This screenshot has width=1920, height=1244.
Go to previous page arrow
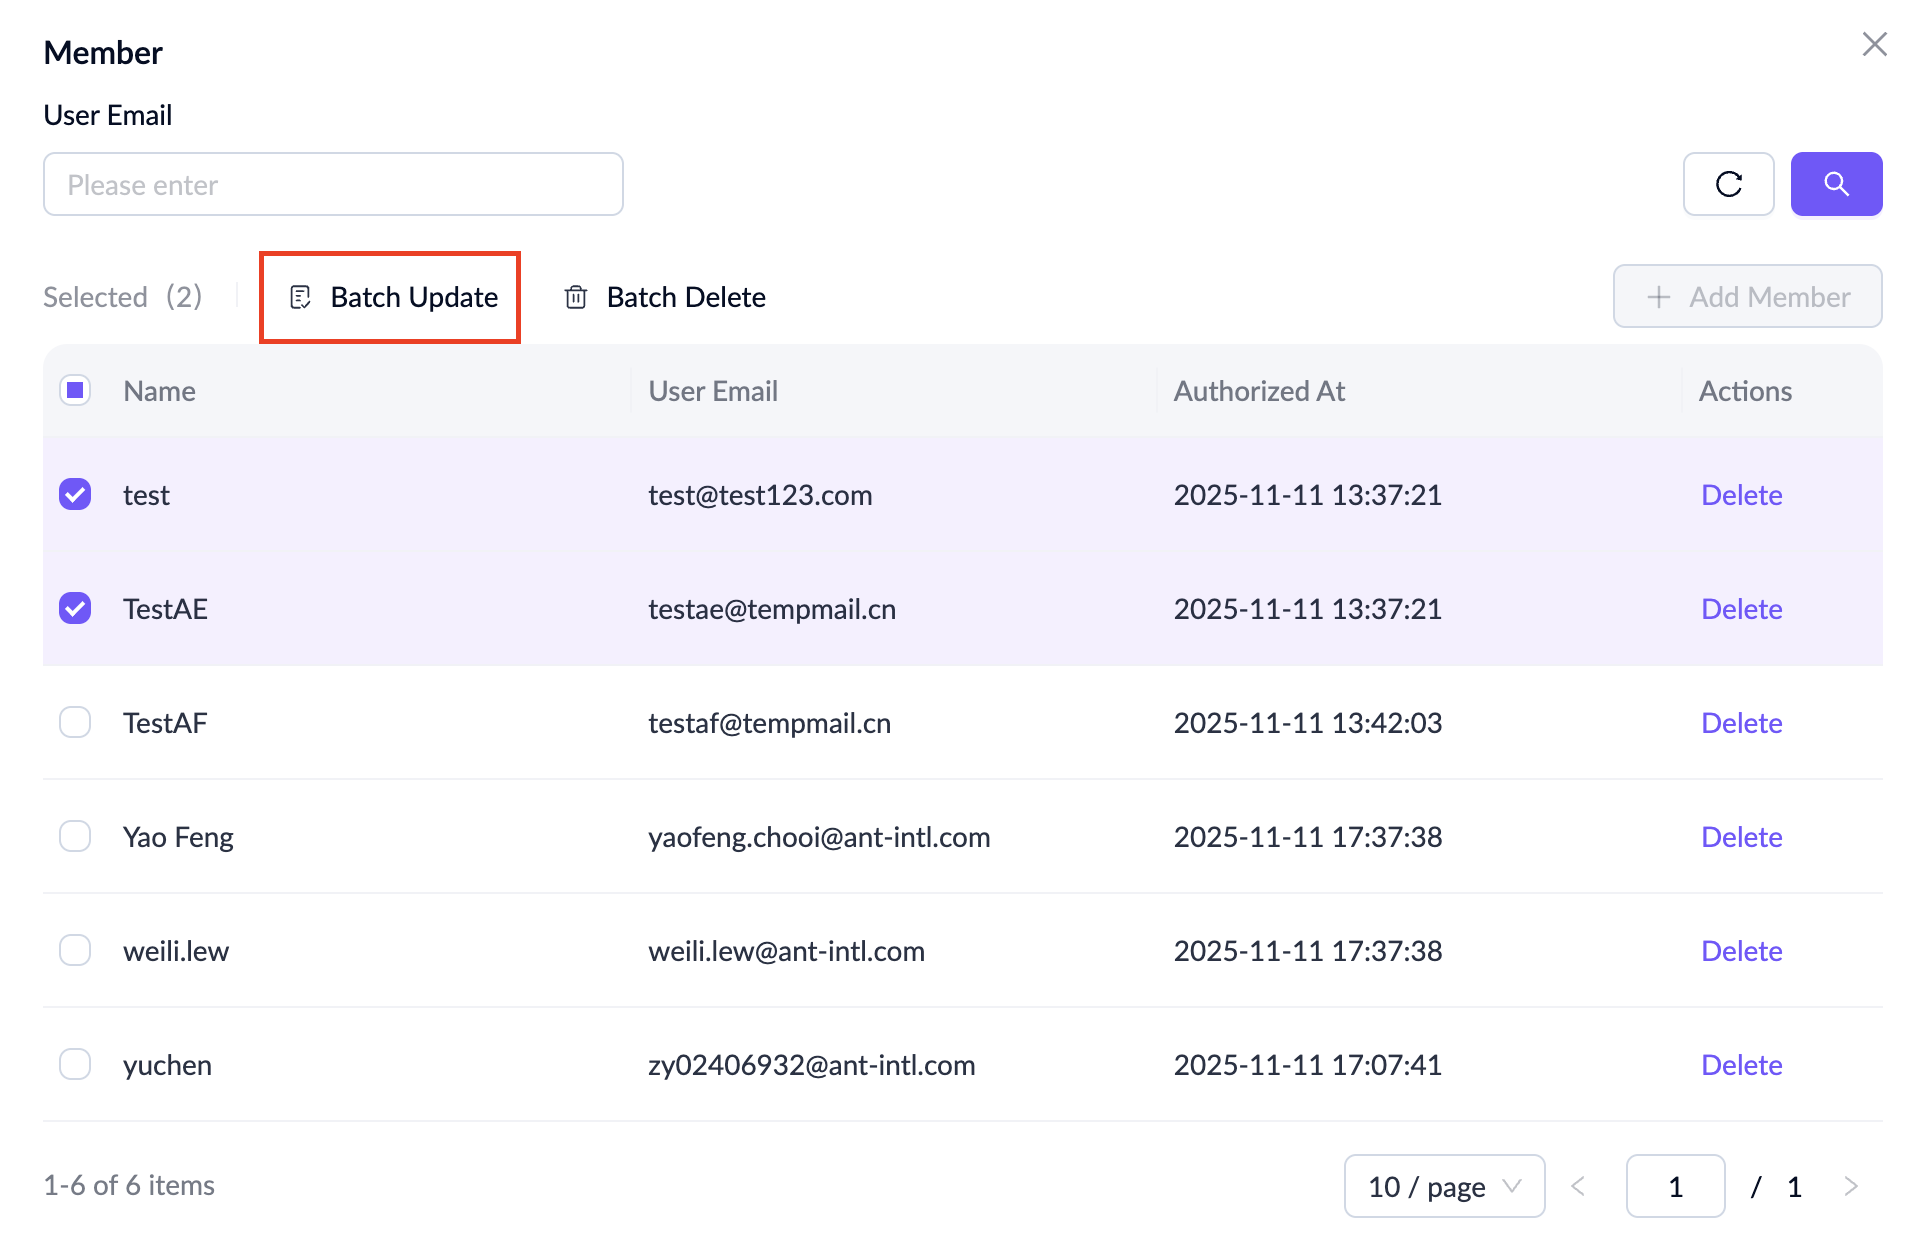[x=1578, y=1186]
